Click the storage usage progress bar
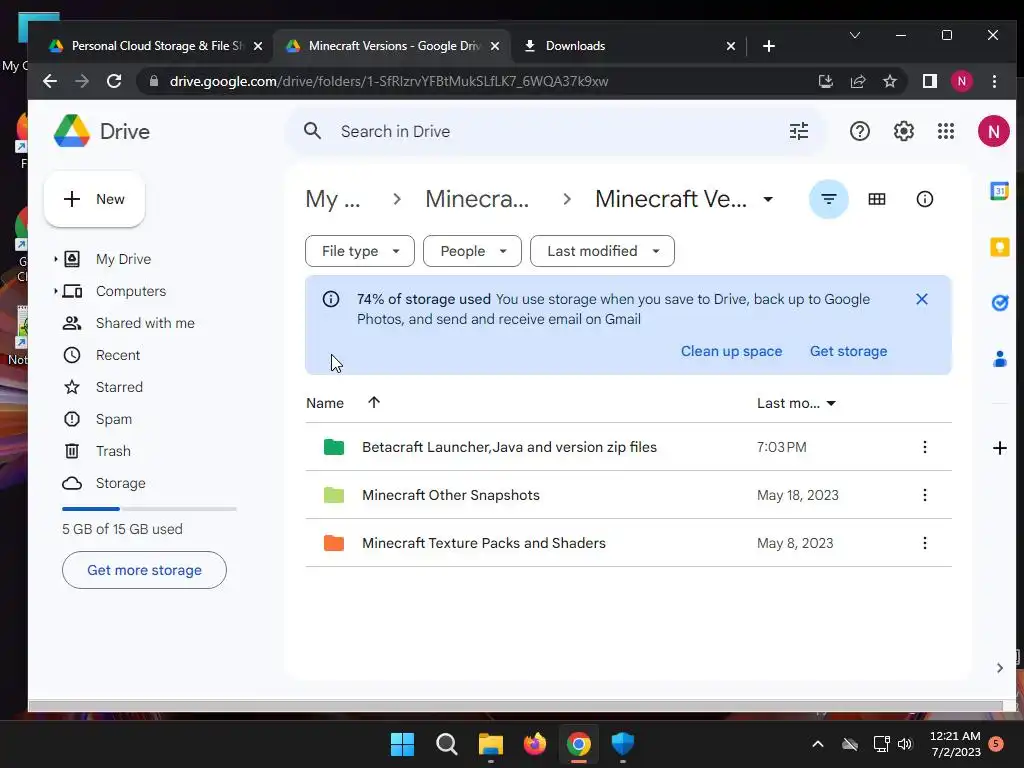1024x768 pixels. tap(149, 509)
